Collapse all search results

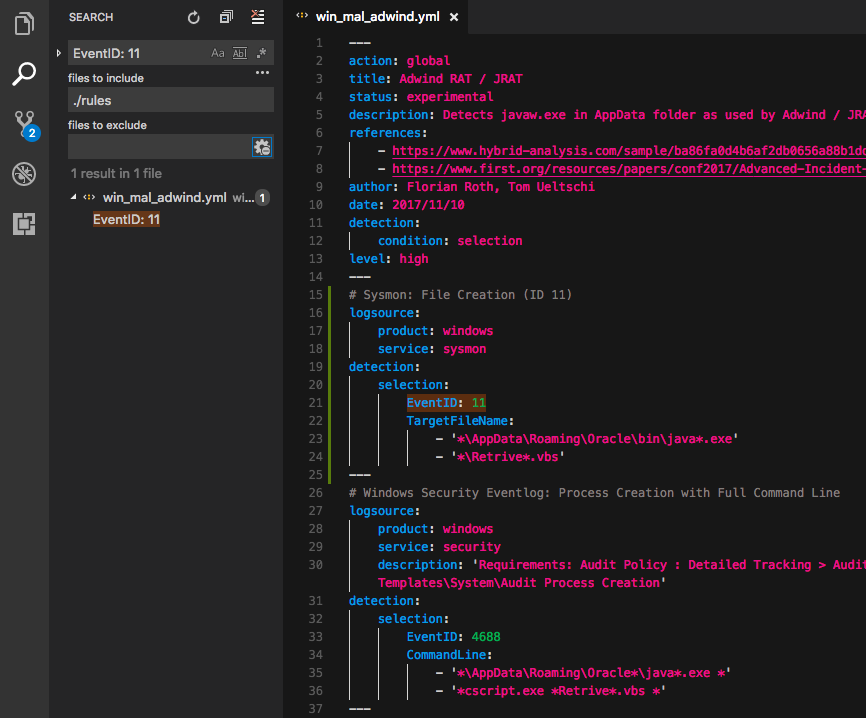tap(226, 17)
